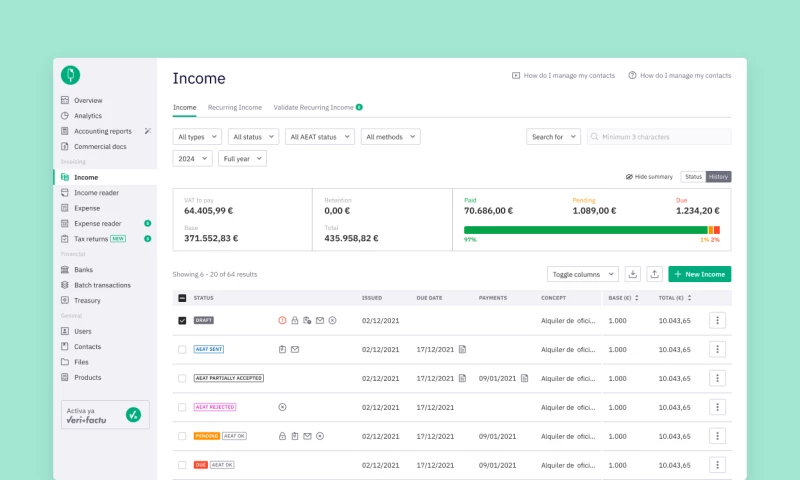Open the Full year period dropdown

click(x=242, y=159)
